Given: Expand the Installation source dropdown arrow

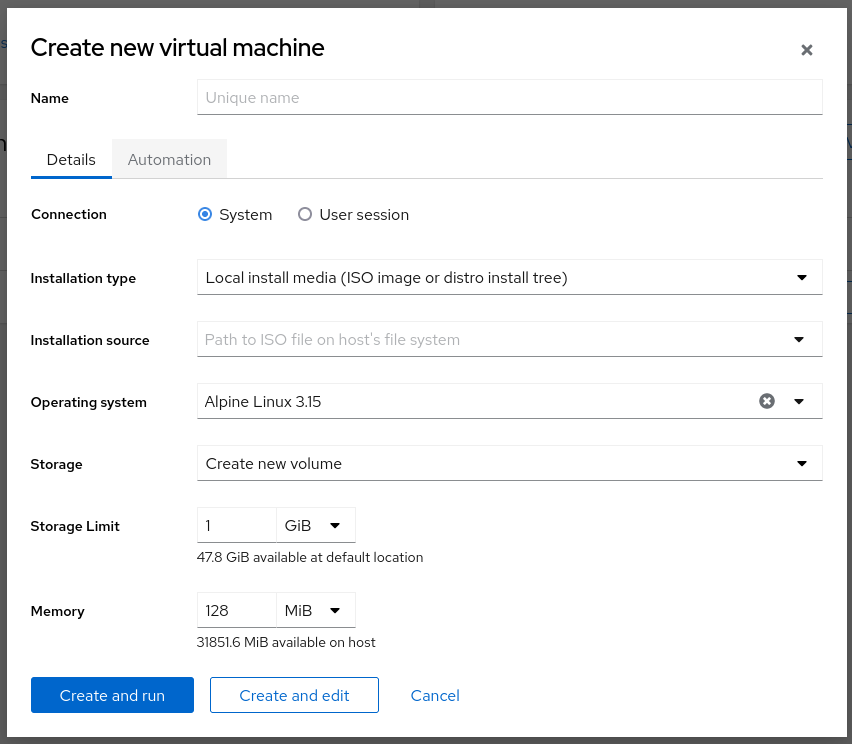Looking at the screenshot, I should 799,339.
